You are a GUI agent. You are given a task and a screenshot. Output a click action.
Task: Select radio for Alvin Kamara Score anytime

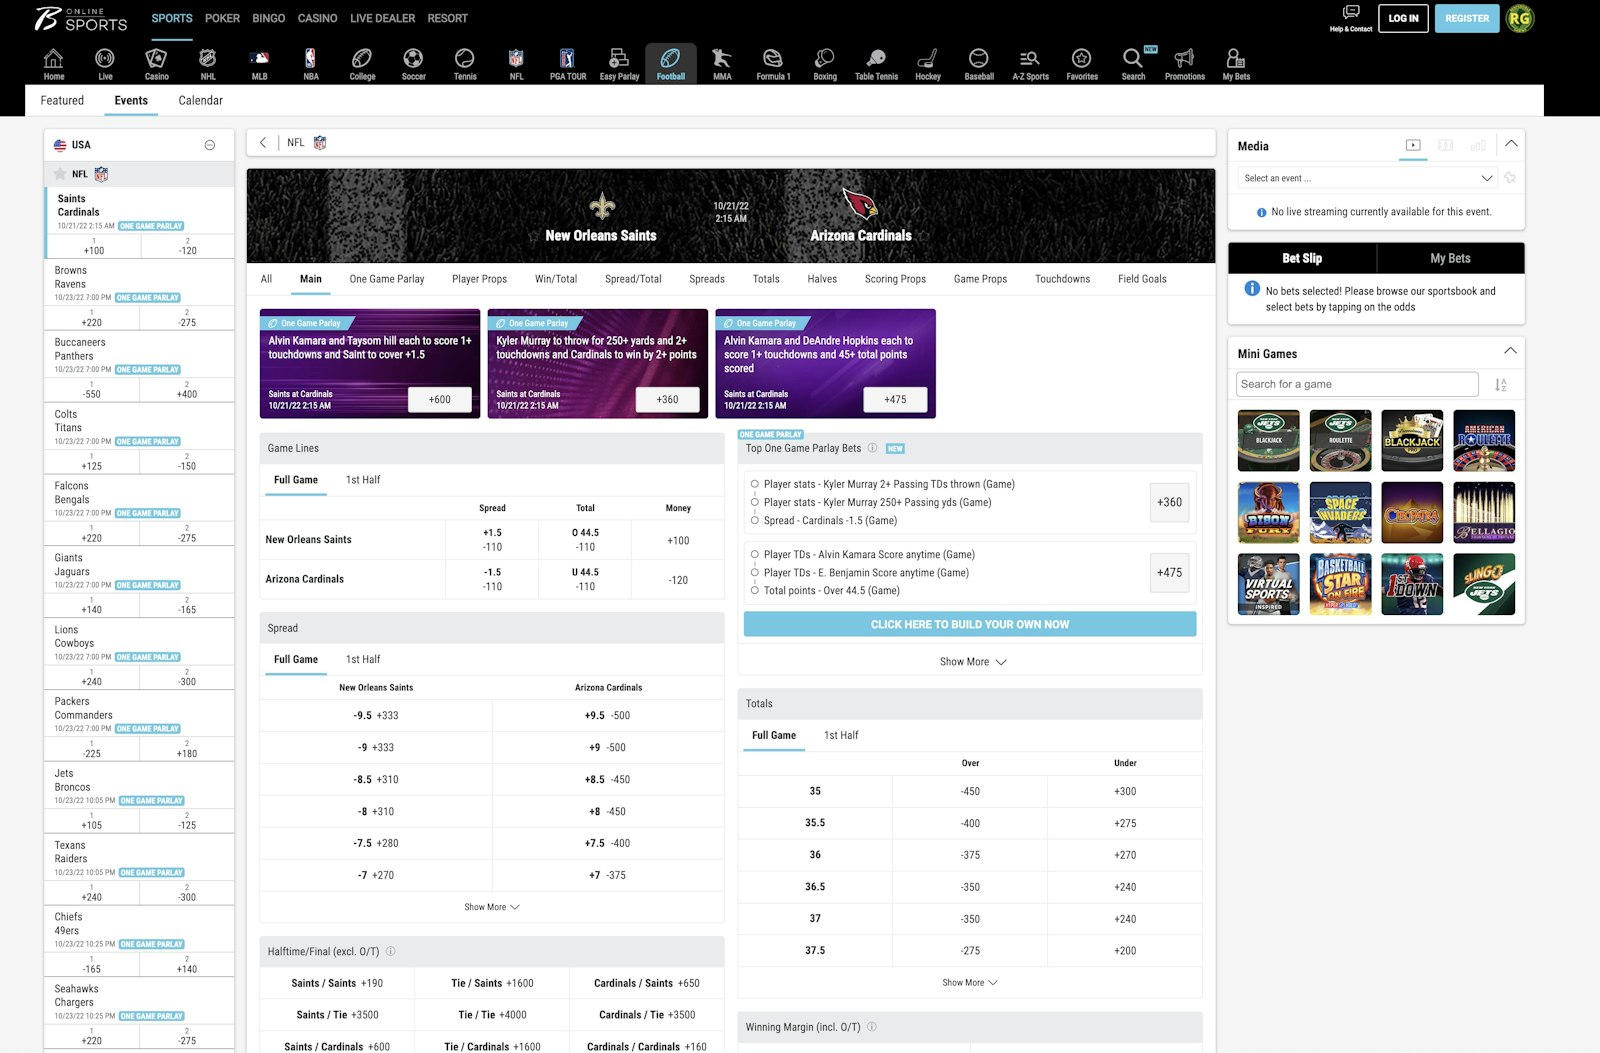click(755, 554)
